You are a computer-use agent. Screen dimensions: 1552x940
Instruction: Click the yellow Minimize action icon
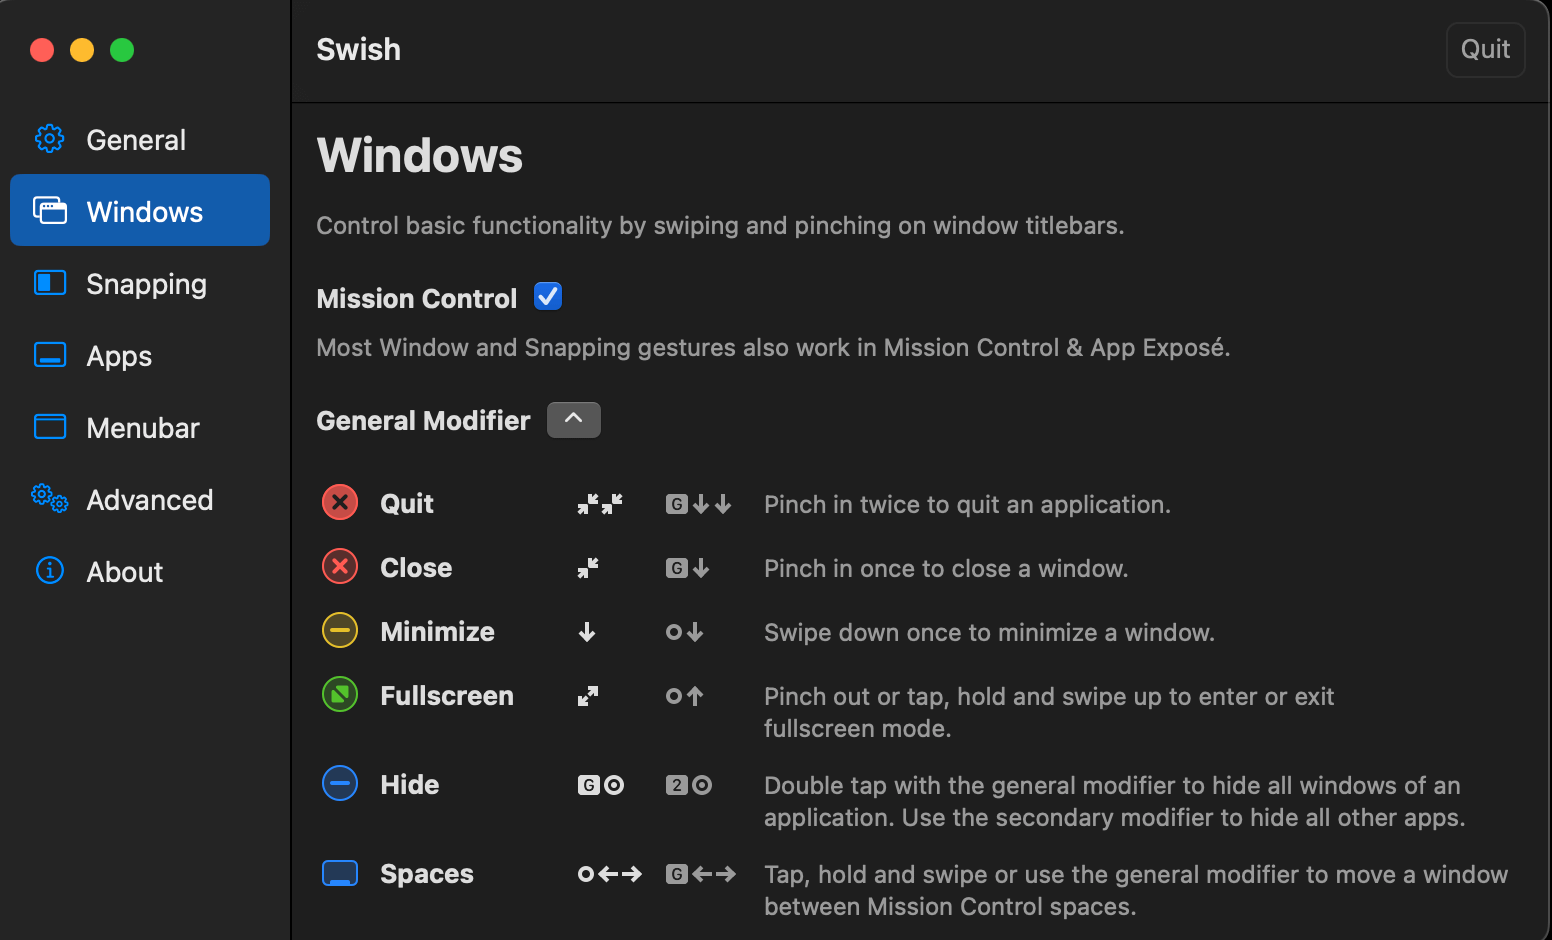click(340, 631)
